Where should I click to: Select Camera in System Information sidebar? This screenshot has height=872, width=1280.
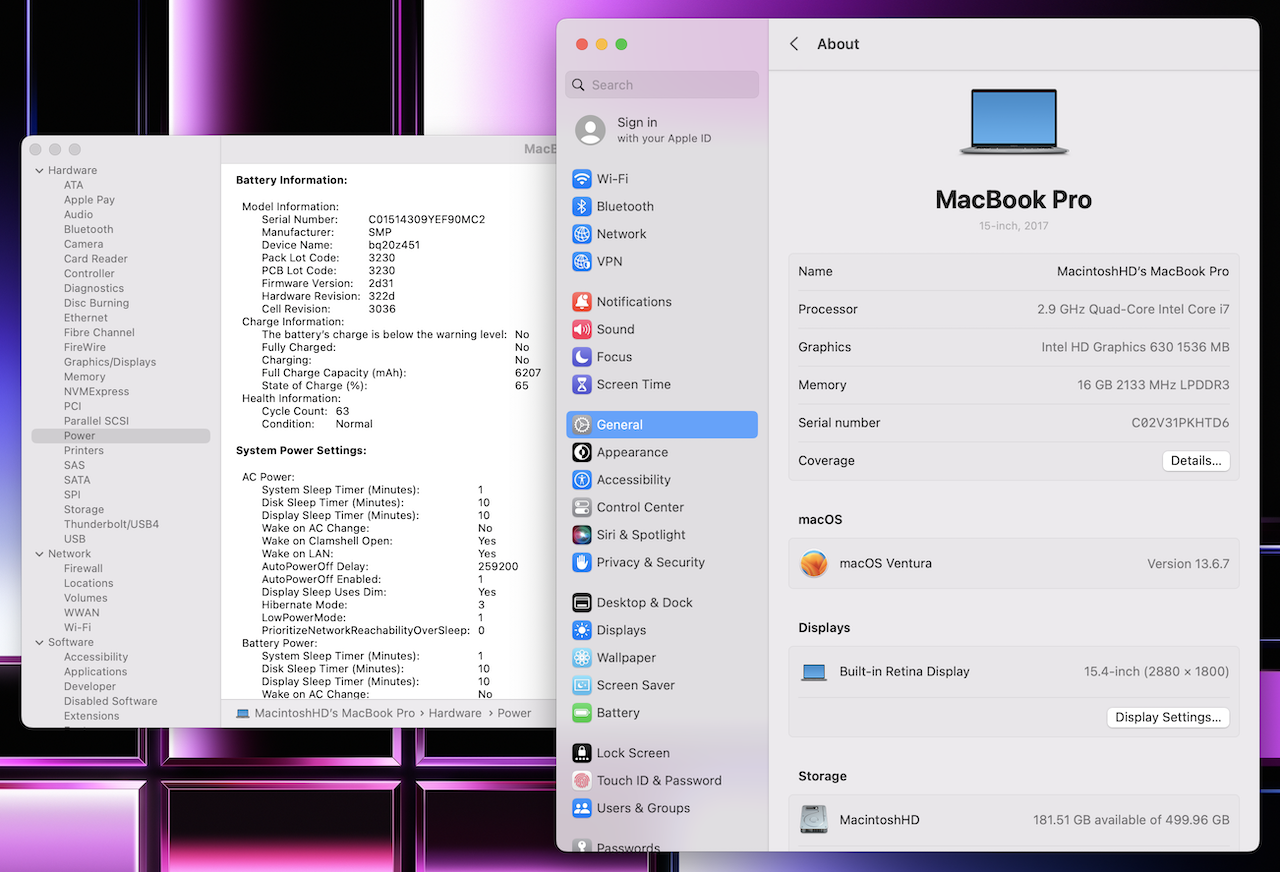click(x=84, y=244)
